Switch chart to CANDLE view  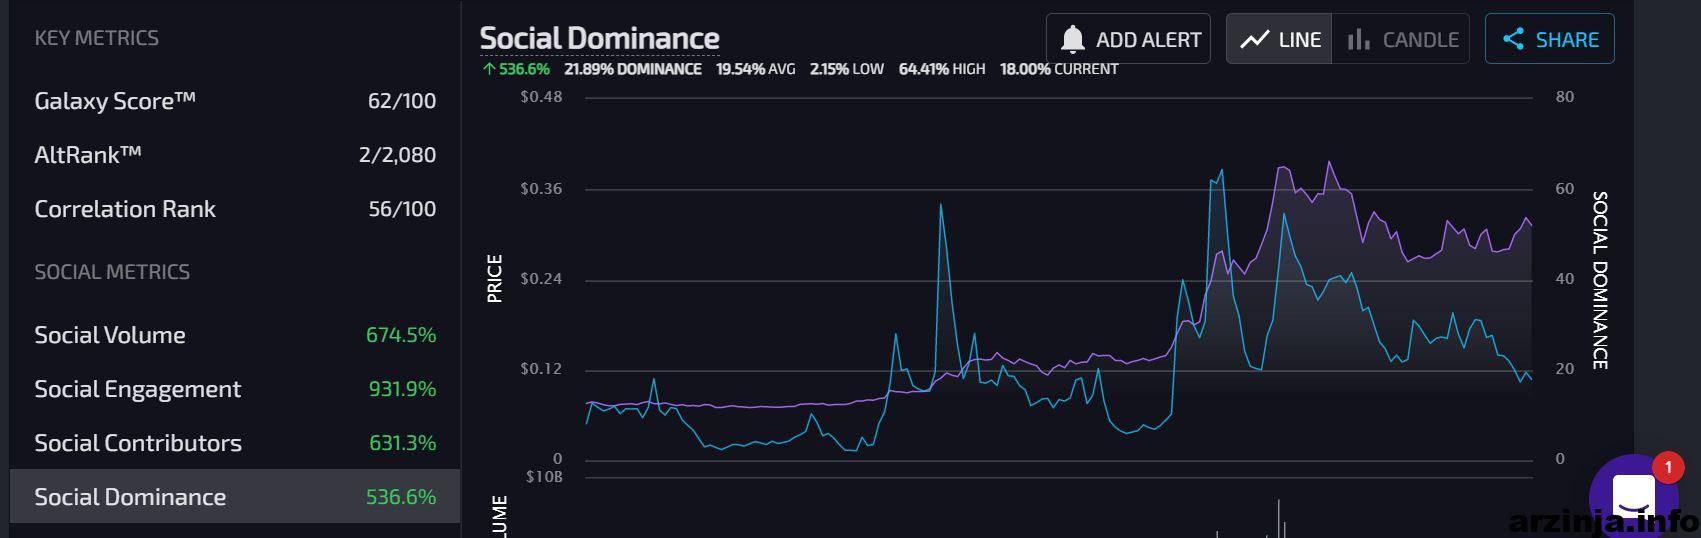[x=1401, y=39]
